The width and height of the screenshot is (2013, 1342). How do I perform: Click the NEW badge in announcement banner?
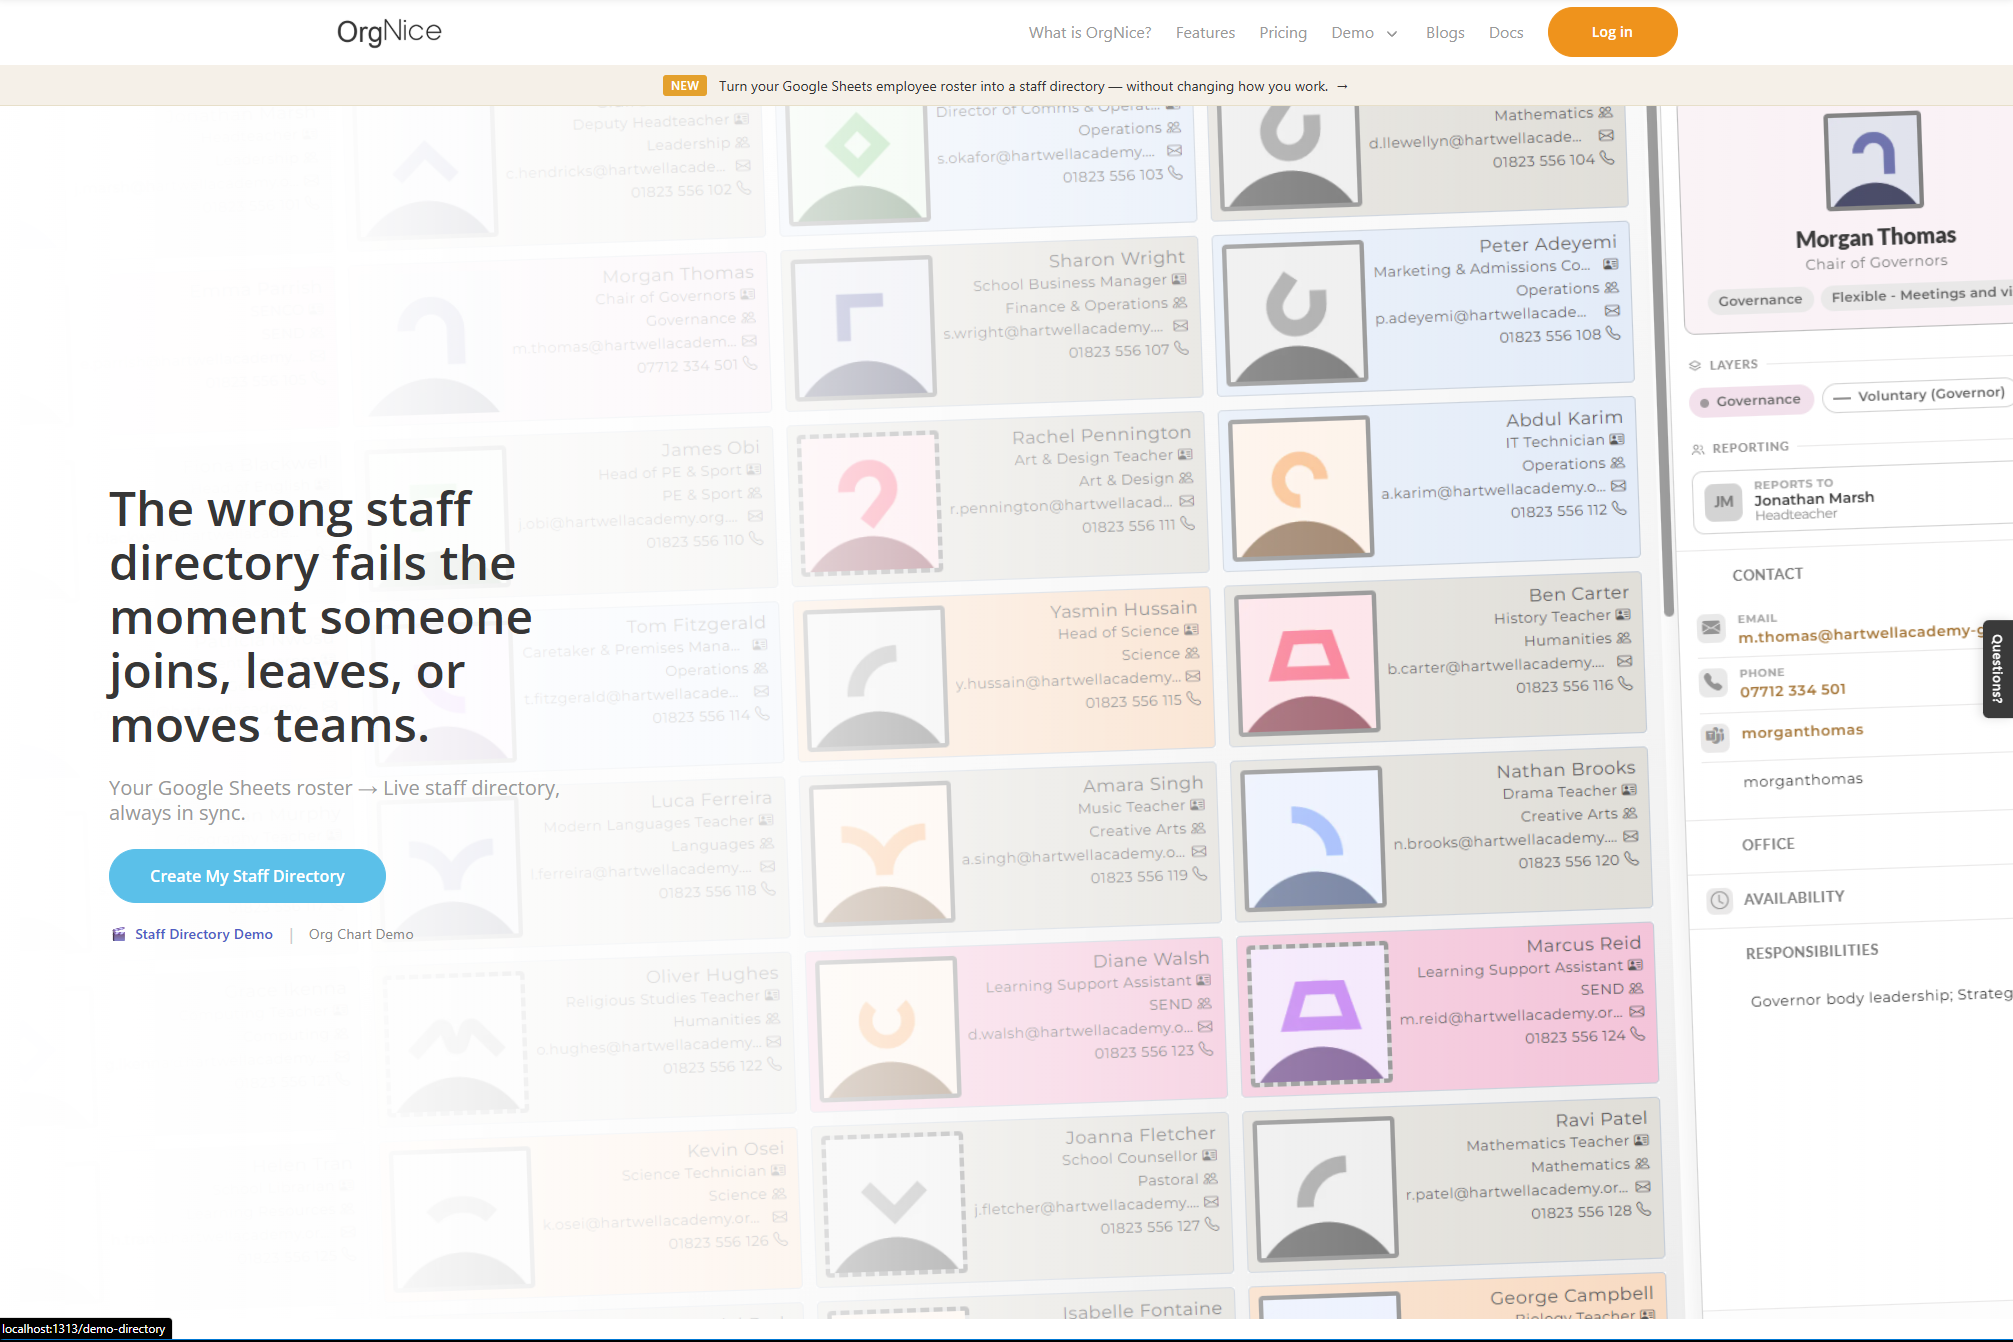coord(685,86)
